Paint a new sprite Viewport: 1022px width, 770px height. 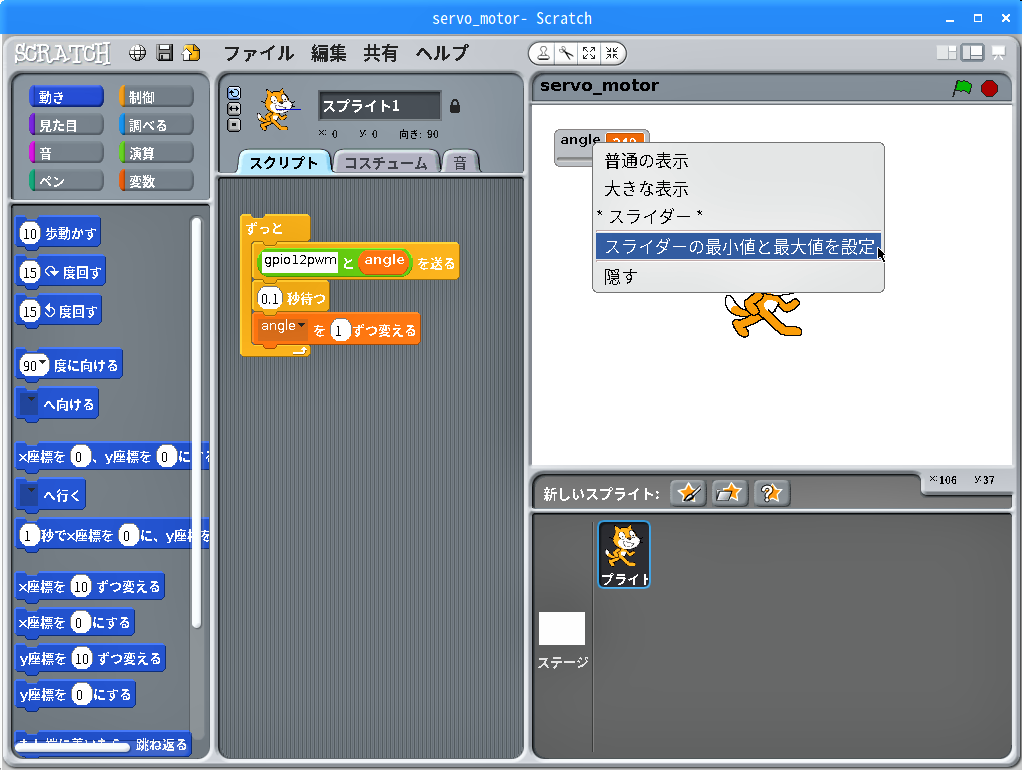(x=688, y=493)
